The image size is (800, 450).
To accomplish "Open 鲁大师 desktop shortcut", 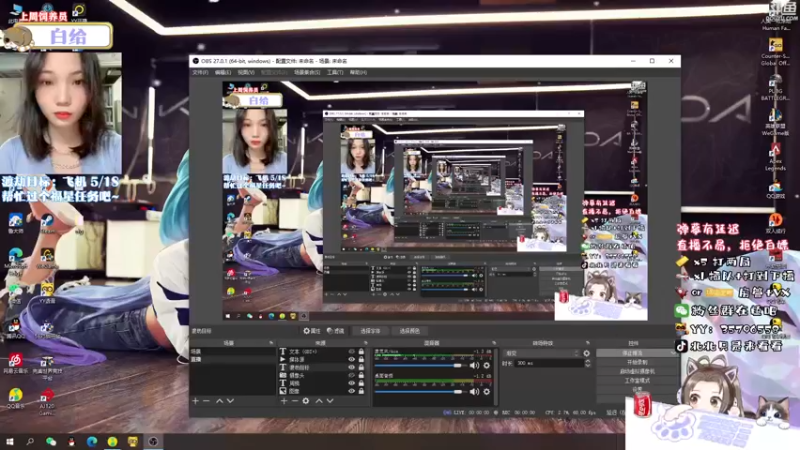I will tap(15, 223).
